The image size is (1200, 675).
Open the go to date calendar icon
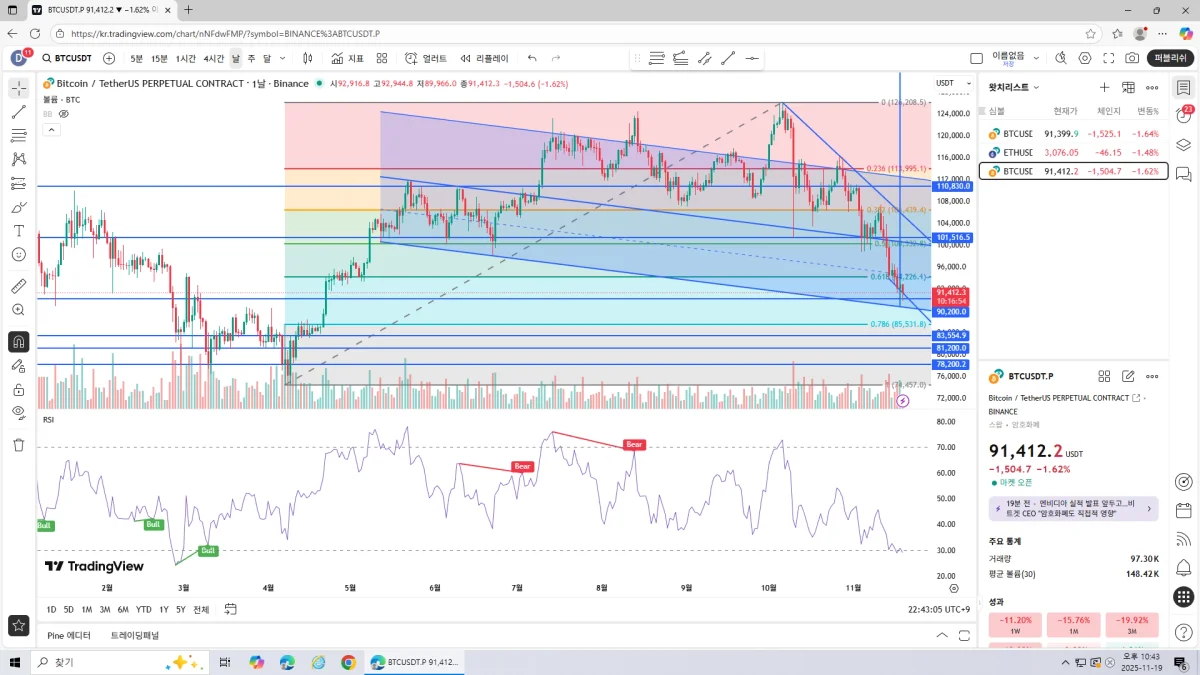click(231, 609)
